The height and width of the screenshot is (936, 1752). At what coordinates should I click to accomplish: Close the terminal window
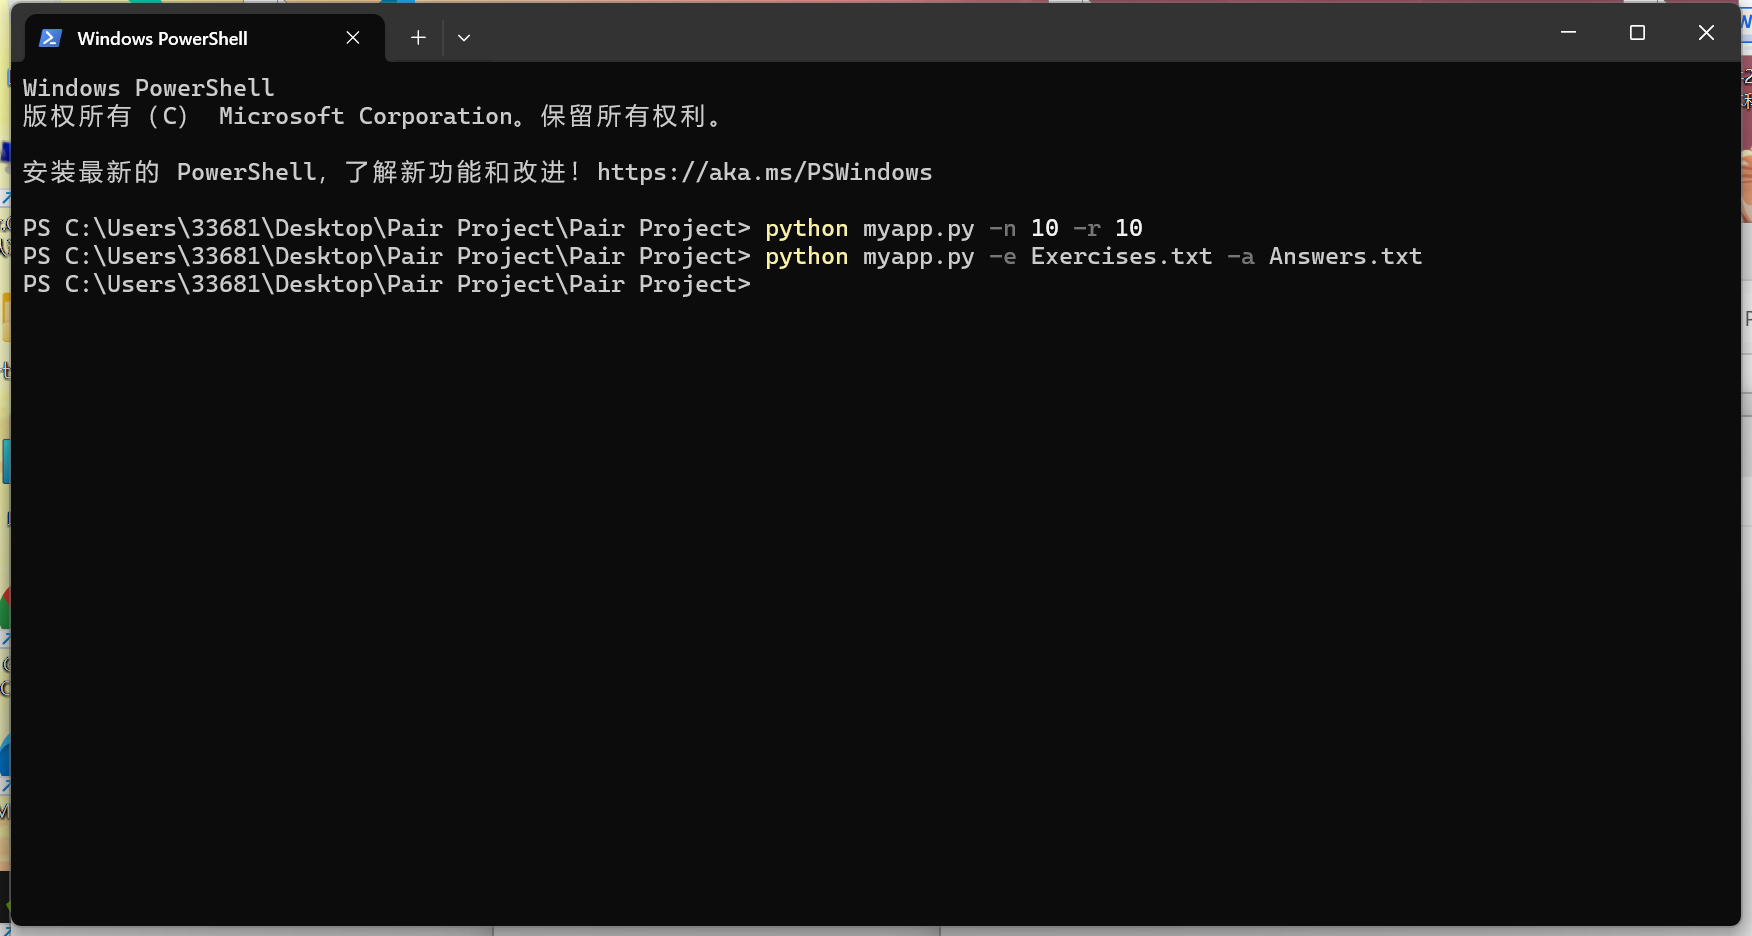pyautogui.click(x=1706, y=33)
